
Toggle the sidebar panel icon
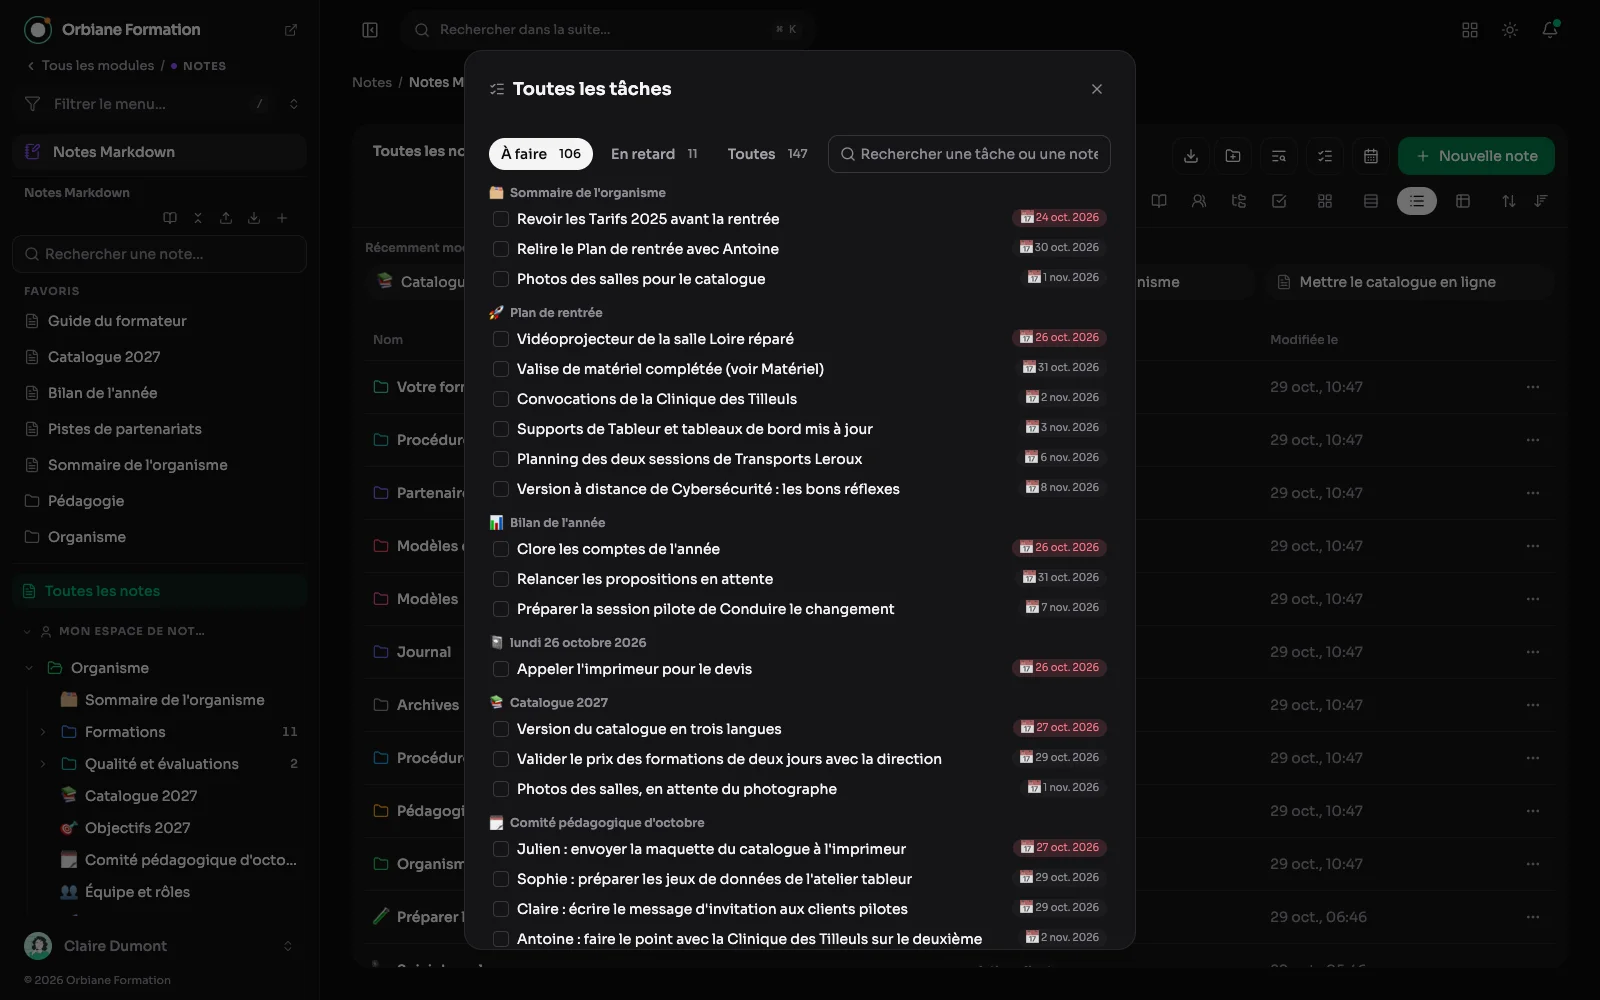[x=370, y=30]
